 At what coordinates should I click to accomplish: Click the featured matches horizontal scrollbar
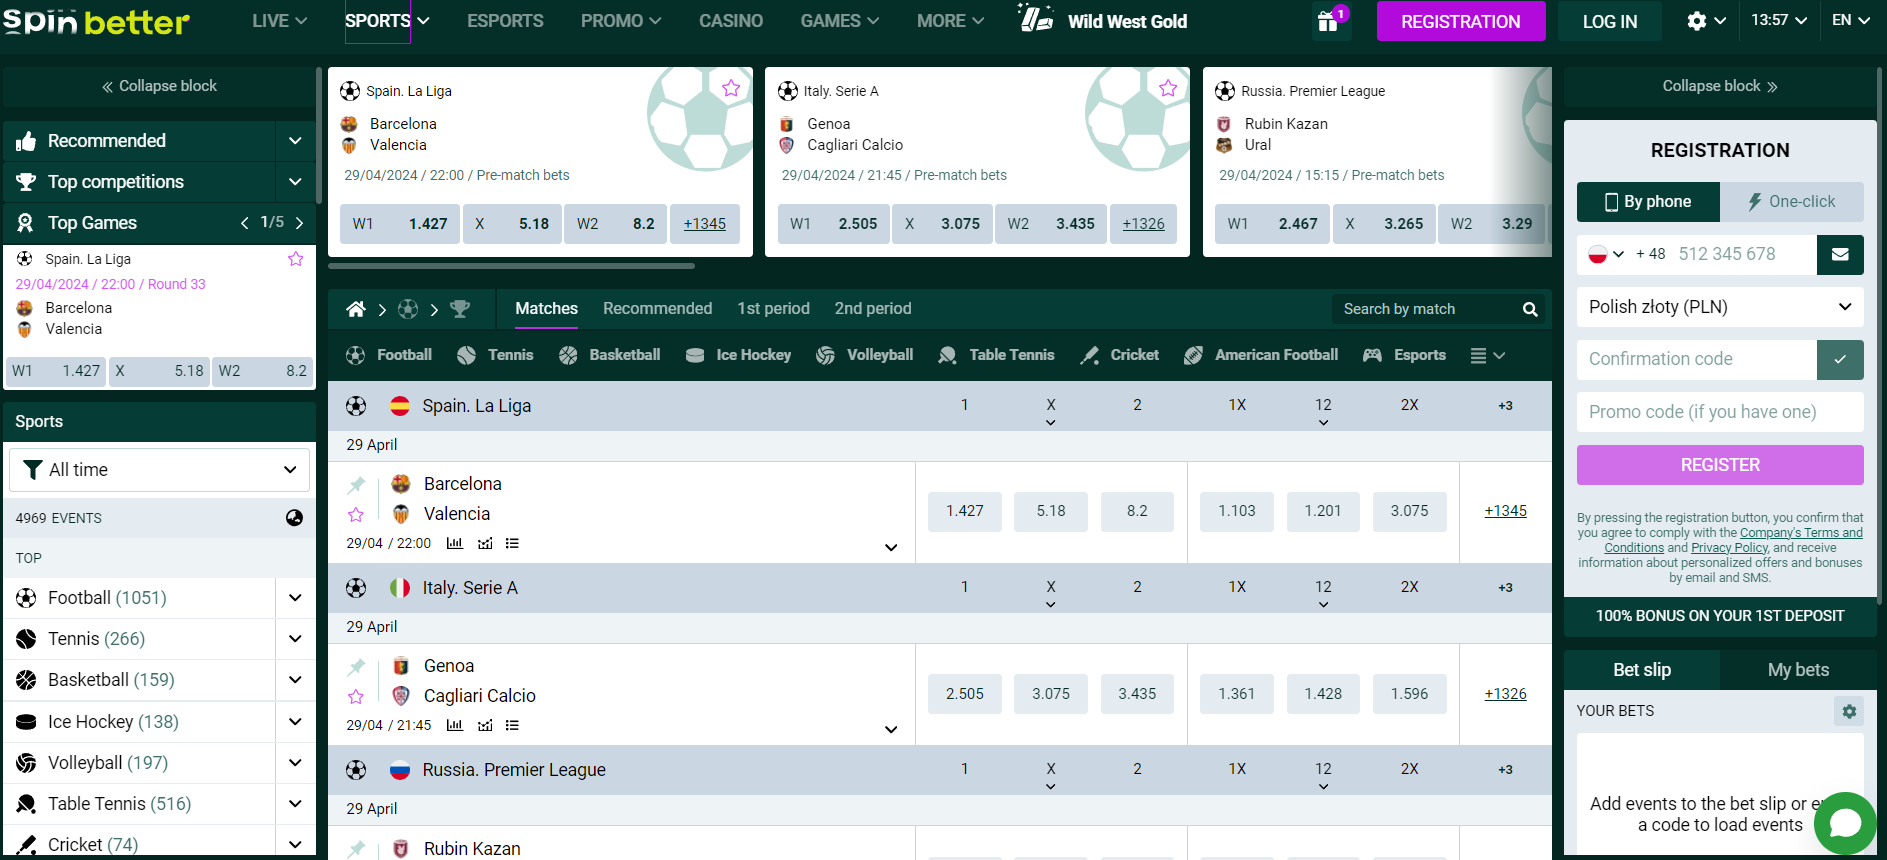pyautogui.click(x=511, y=266)
